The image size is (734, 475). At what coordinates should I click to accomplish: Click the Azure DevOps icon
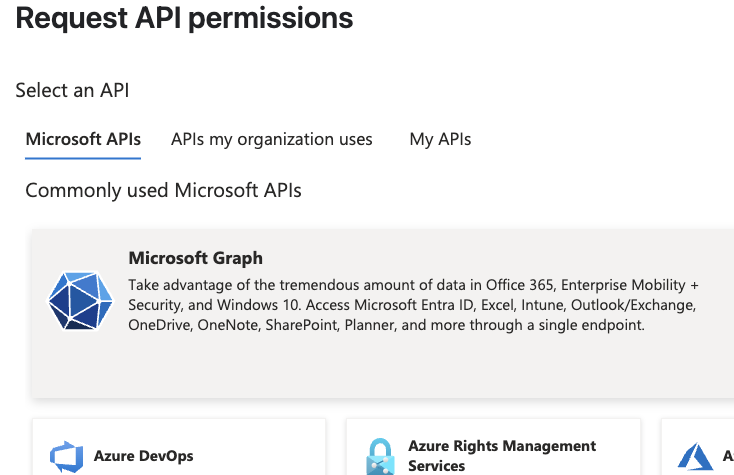tap(66, 456)
